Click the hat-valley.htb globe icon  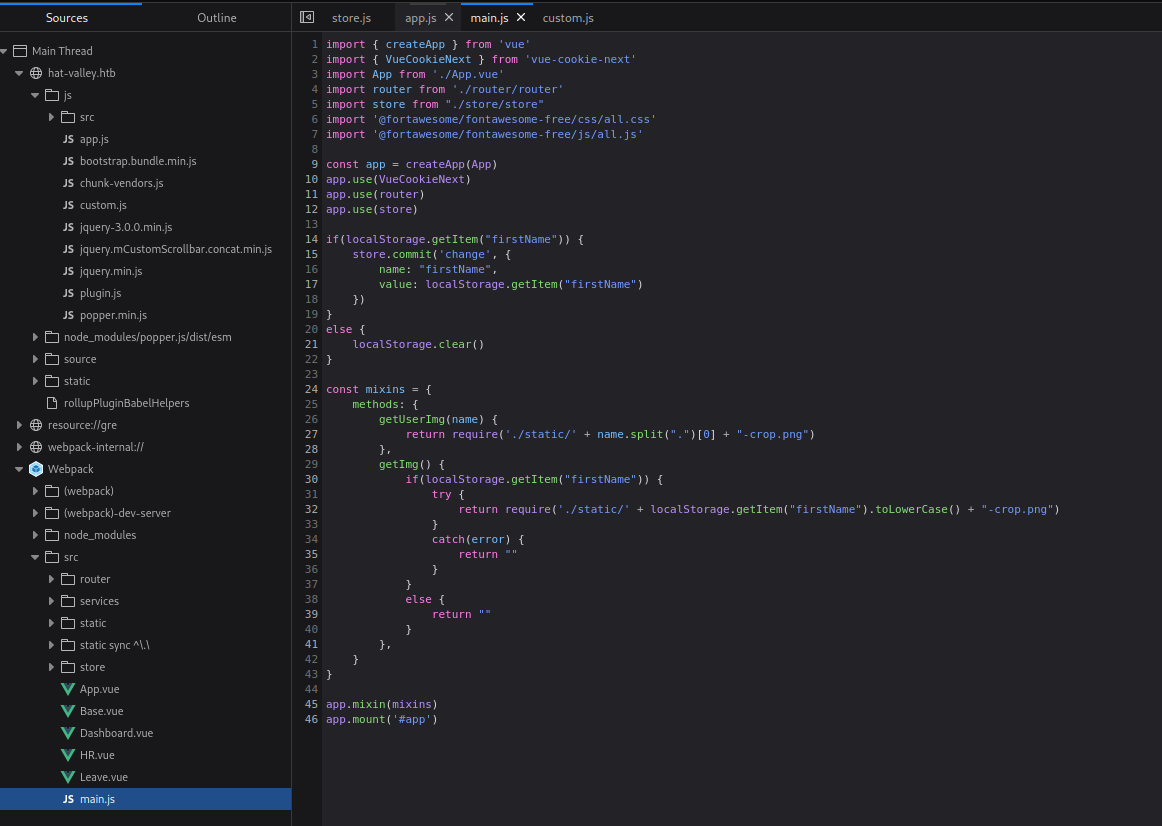pyautogui.click(x=37, y=73)
